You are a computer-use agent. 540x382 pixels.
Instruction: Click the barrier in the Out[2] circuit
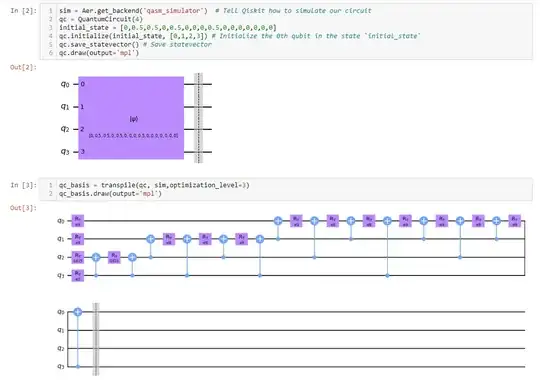click(x=198, y=118)
